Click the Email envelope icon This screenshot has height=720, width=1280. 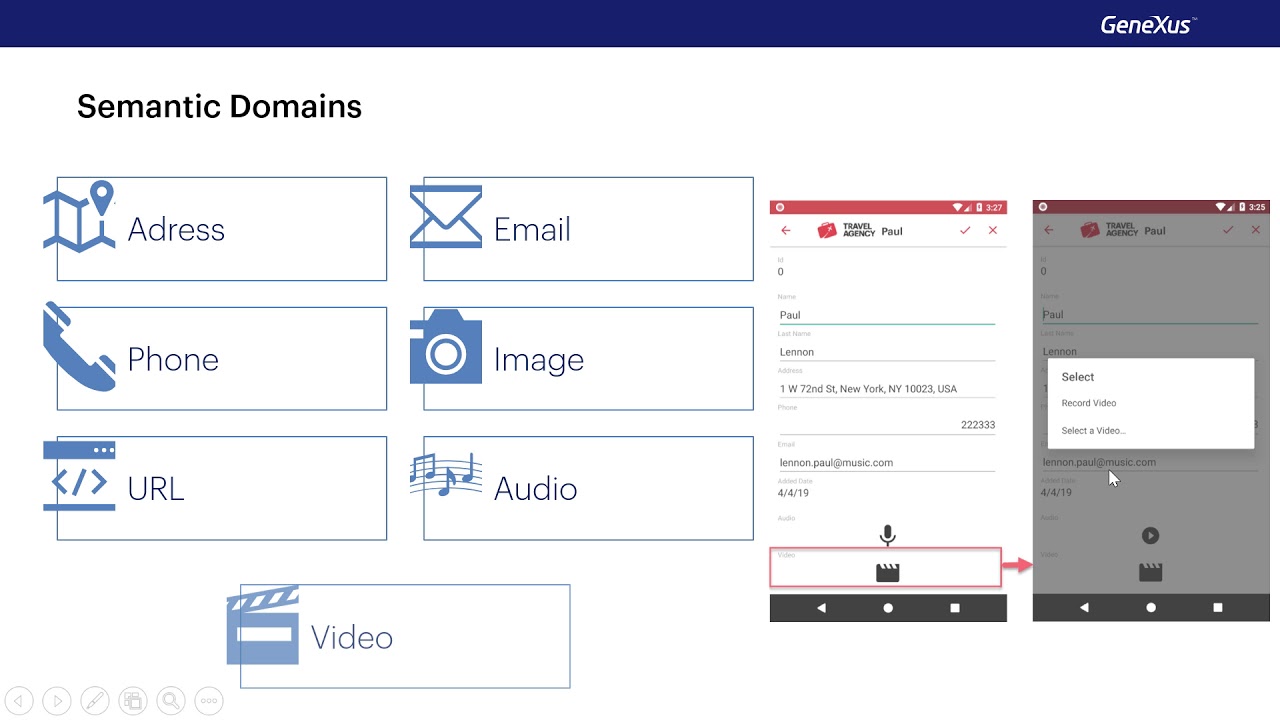coord(446,217)
